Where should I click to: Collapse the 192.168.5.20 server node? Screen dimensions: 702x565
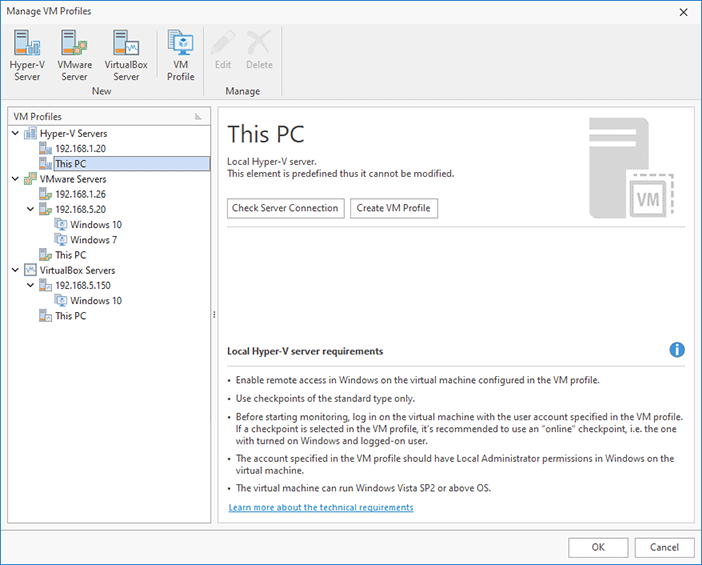[x=30, y=209]
